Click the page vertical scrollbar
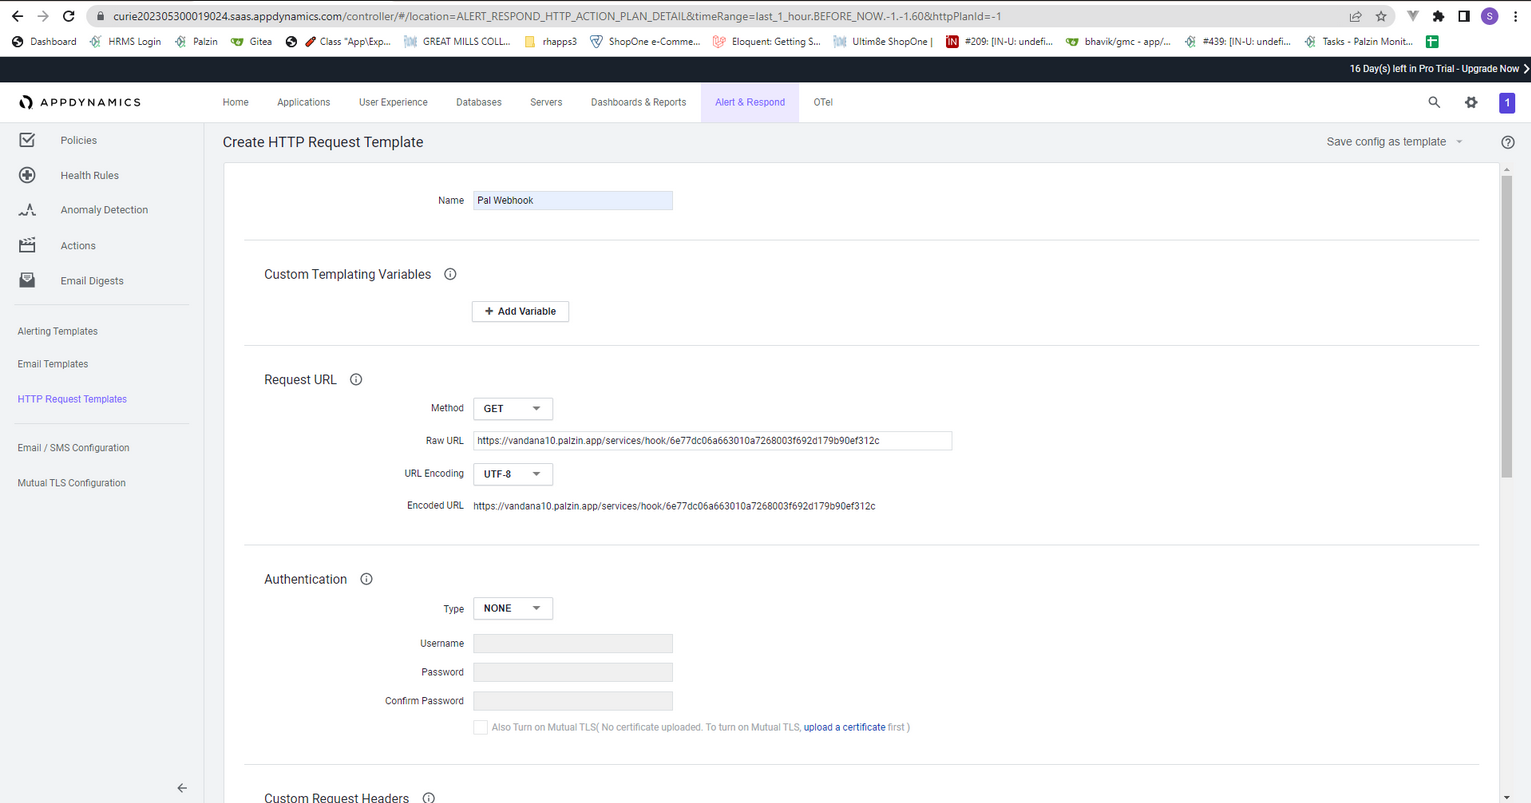Viewport: 1531px width, 803px height. pos(1507,325)
